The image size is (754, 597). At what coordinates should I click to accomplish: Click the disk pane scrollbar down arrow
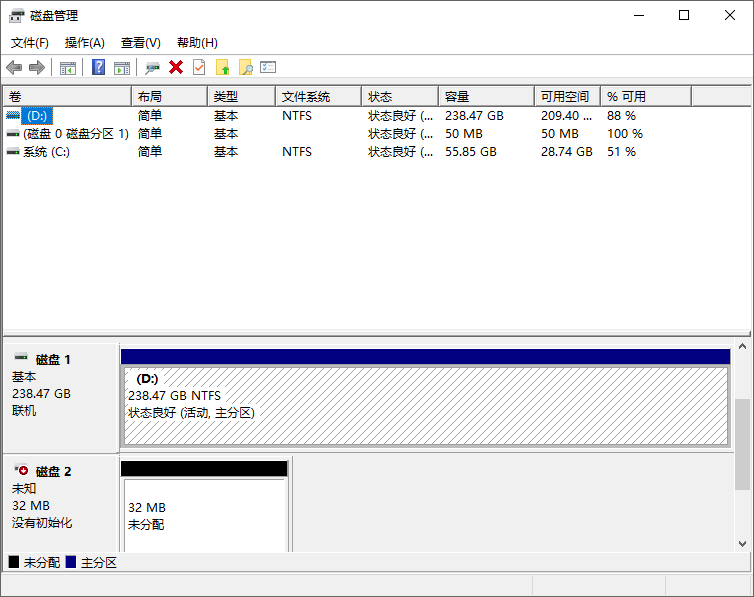click(x=742, y=544)
